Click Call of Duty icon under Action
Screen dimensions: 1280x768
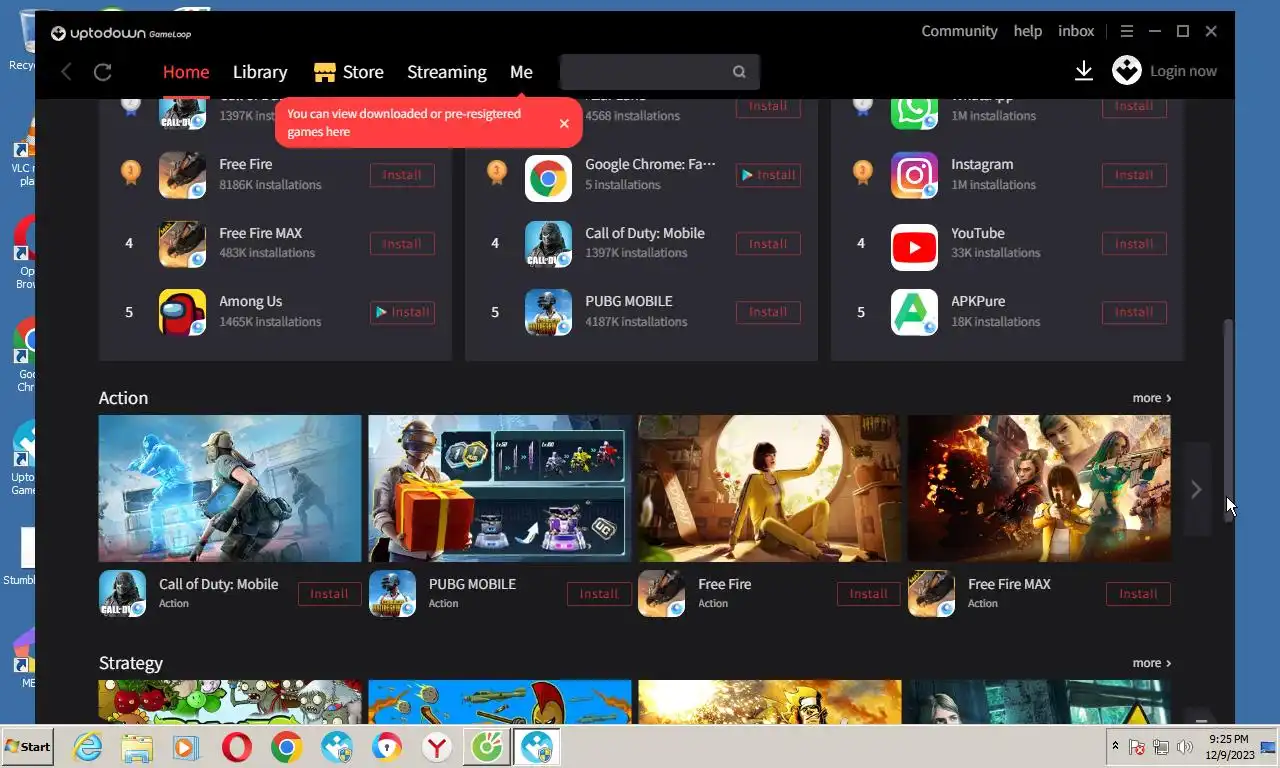point(122,594)
